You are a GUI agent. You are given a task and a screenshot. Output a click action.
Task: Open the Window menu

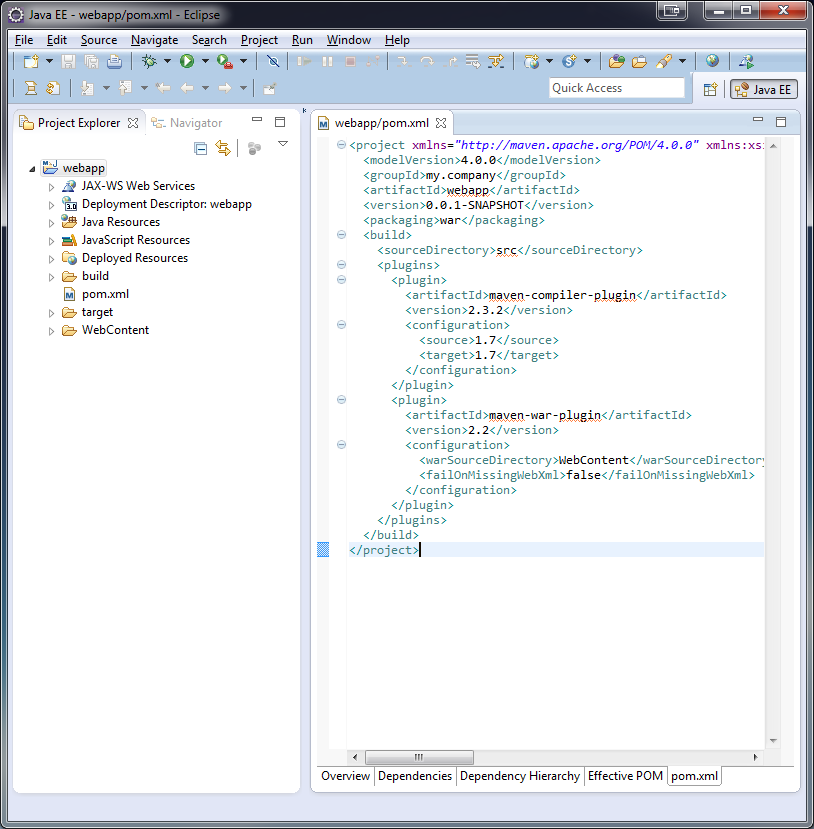click(x=348, y=40)
